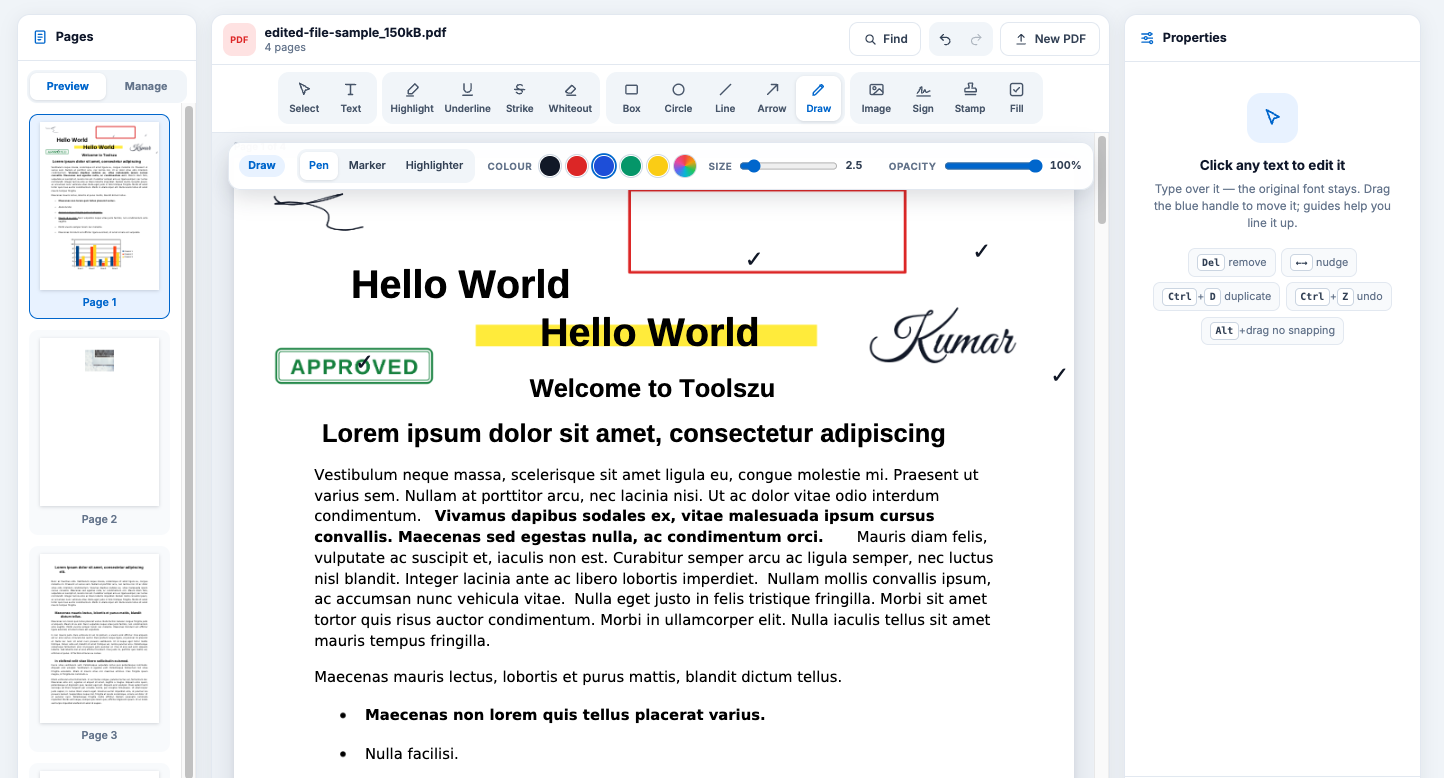Jump to the Page 3 thumbnail
This screenshot has width=1444, height=778.
coord(99,648)
